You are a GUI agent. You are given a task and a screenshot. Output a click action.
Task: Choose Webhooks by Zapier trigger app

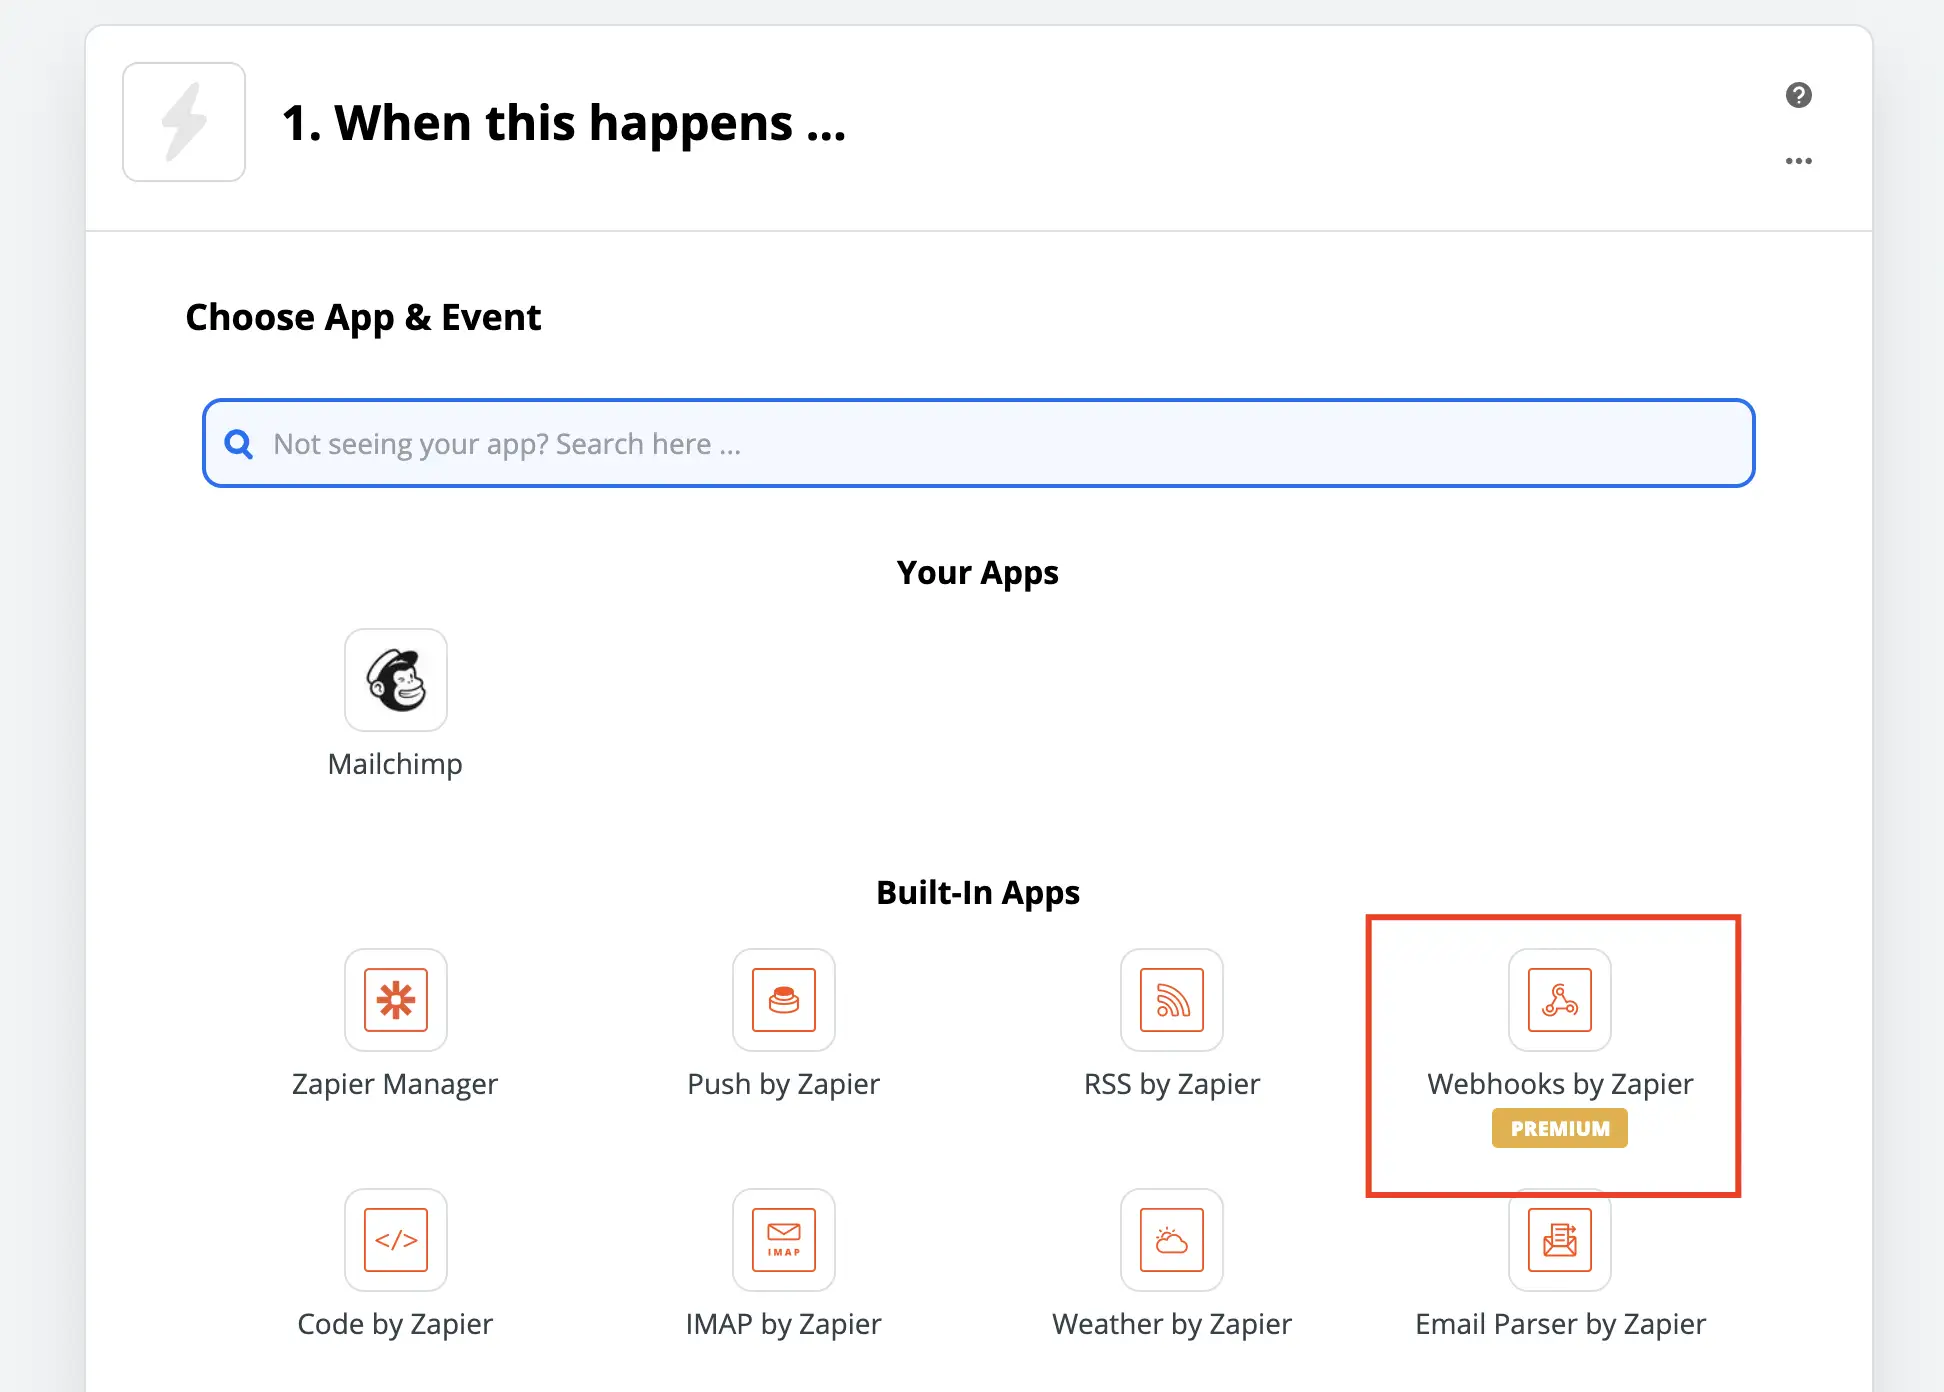tap(1559, 1001)
